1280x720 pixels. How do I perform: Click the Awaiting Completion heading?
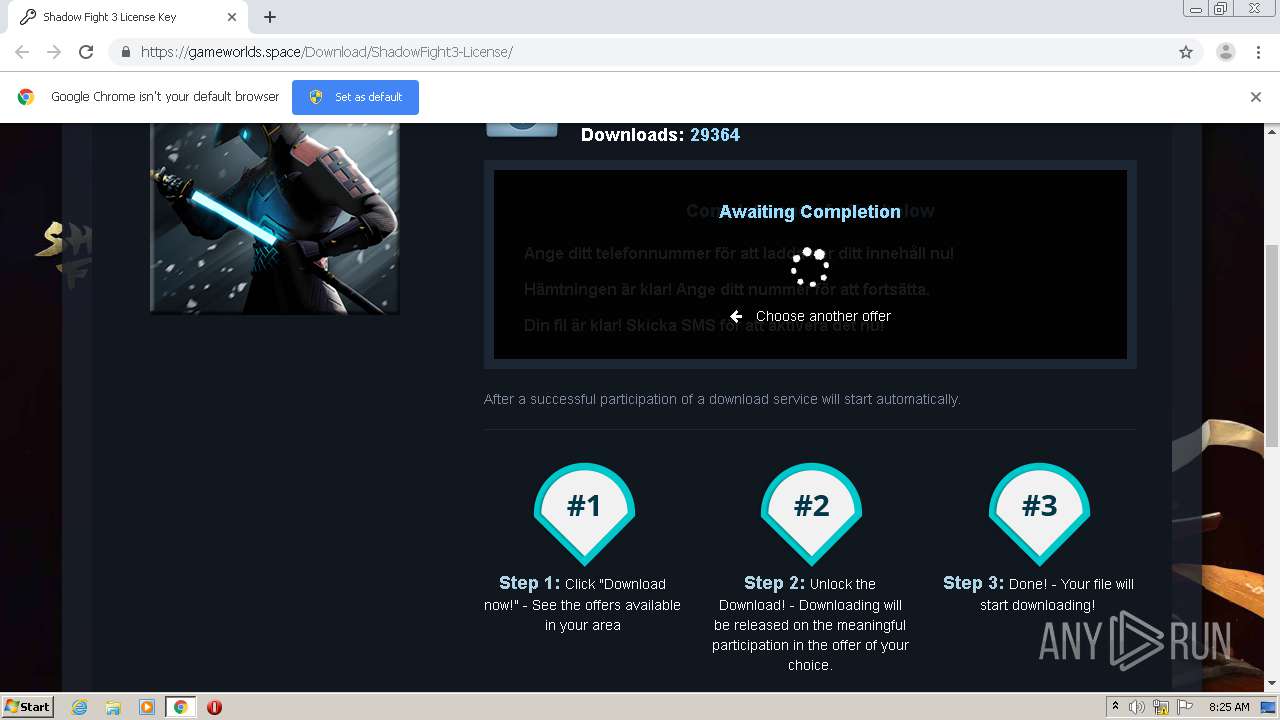pos(810,212)
